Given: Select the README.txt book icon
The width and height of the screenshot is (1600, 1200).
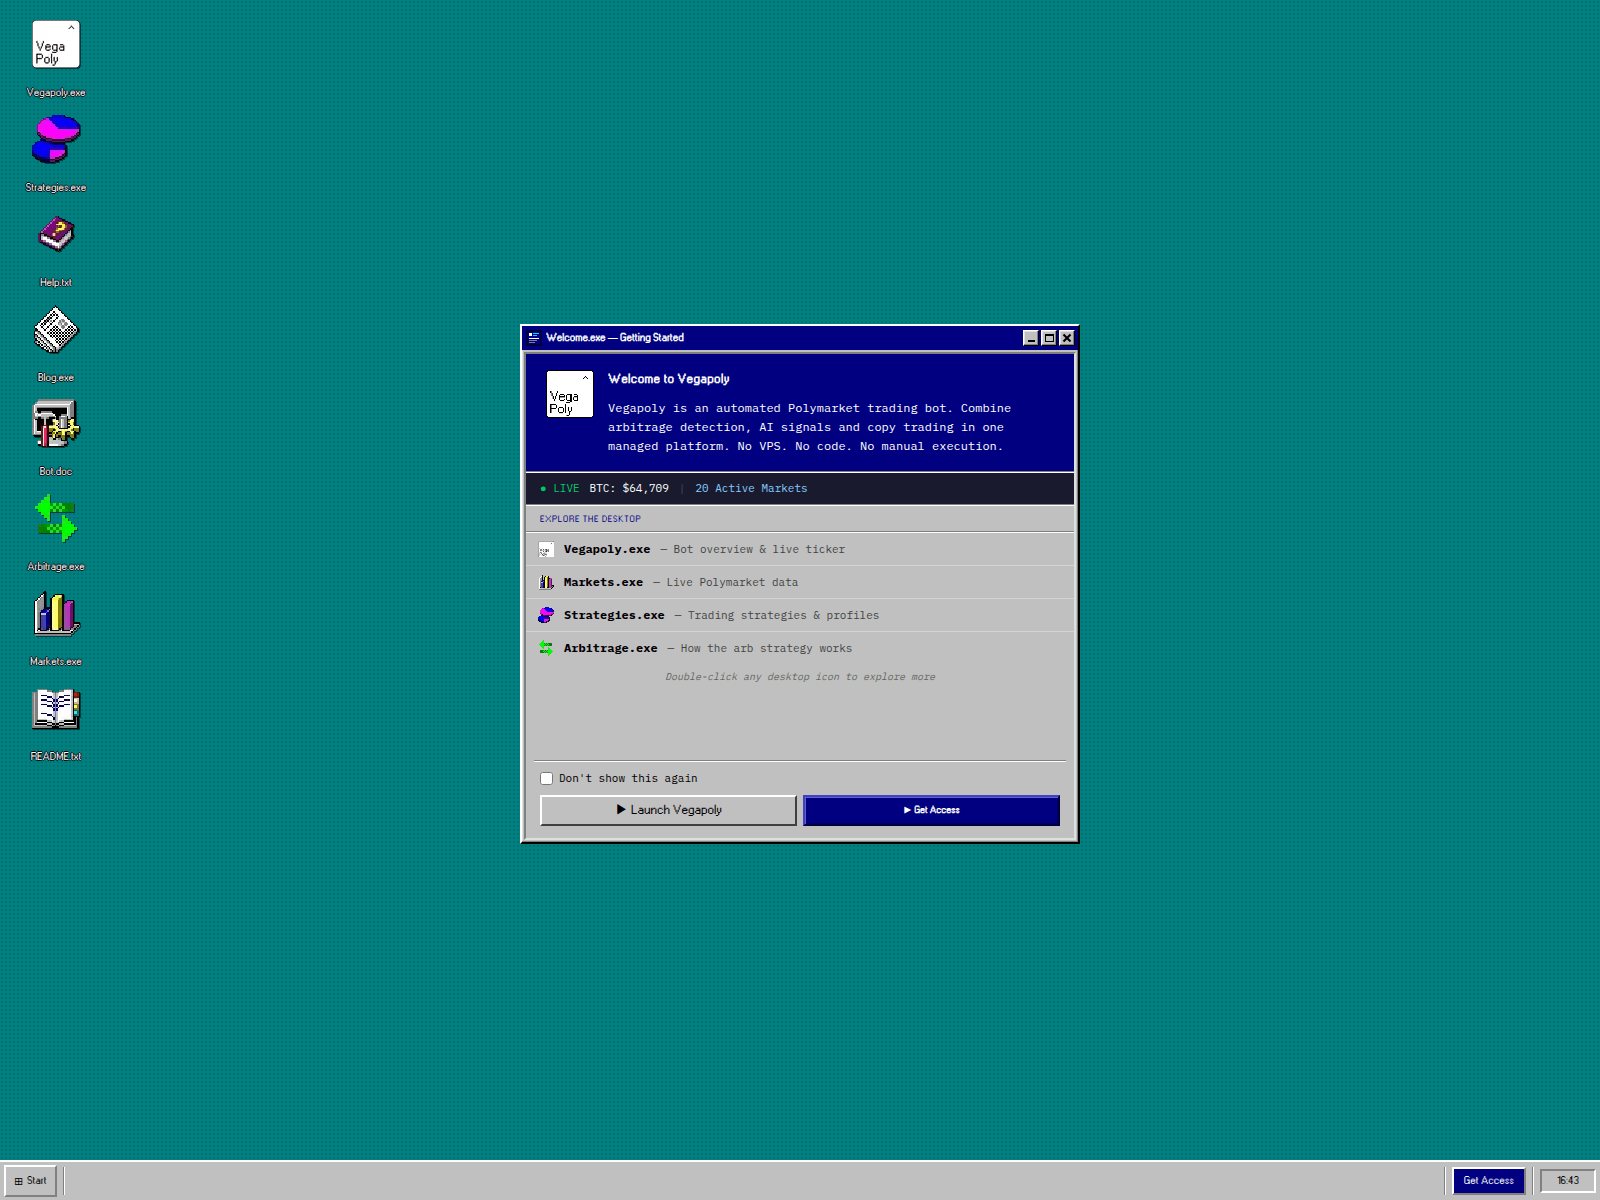Looking at the screenshot, I should tap(56, 709).
